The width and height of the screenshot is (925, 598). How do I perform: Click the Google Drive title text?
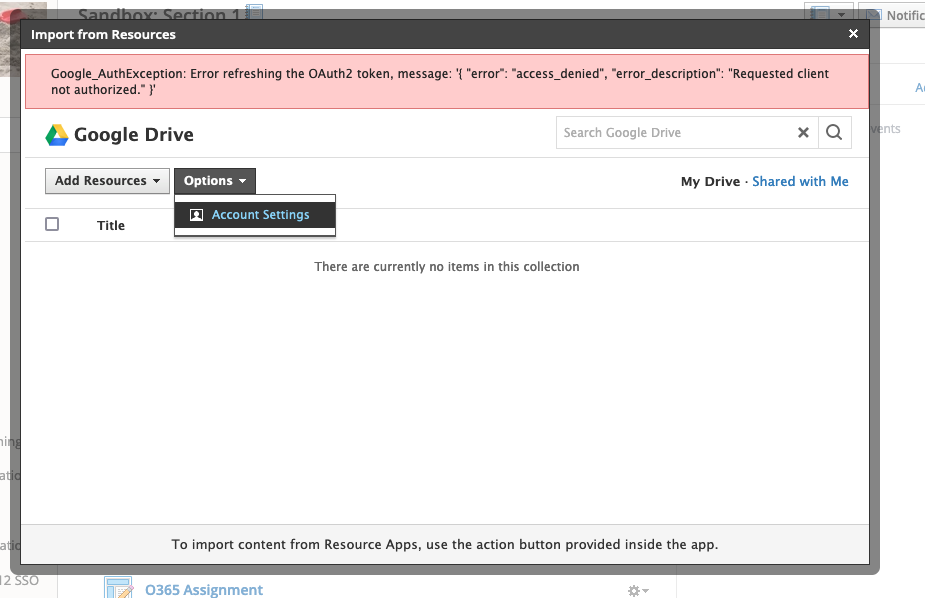coord(134,135)
